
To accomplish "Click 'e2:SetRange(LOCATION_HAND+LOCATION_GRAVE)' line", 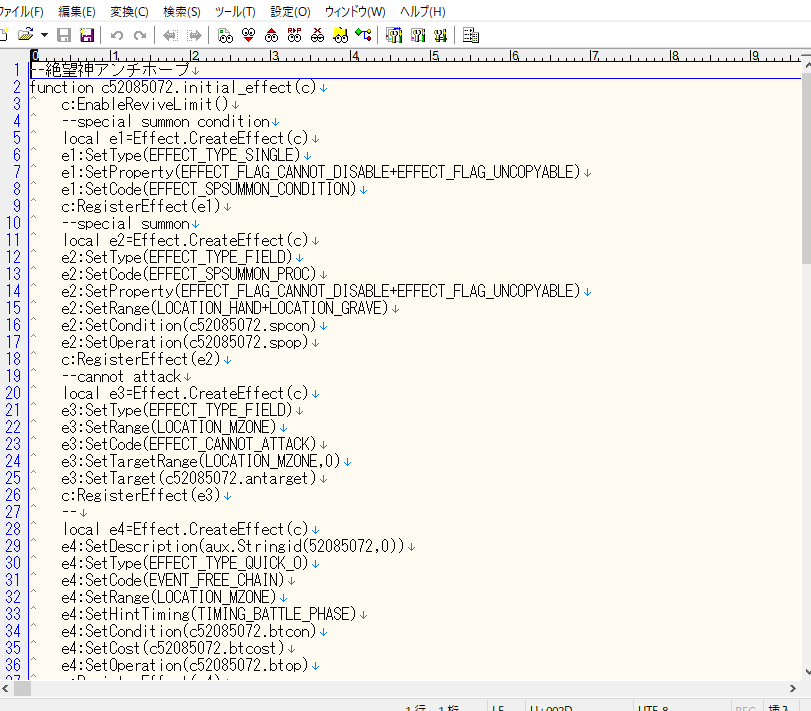I will [x=225, y=308].
